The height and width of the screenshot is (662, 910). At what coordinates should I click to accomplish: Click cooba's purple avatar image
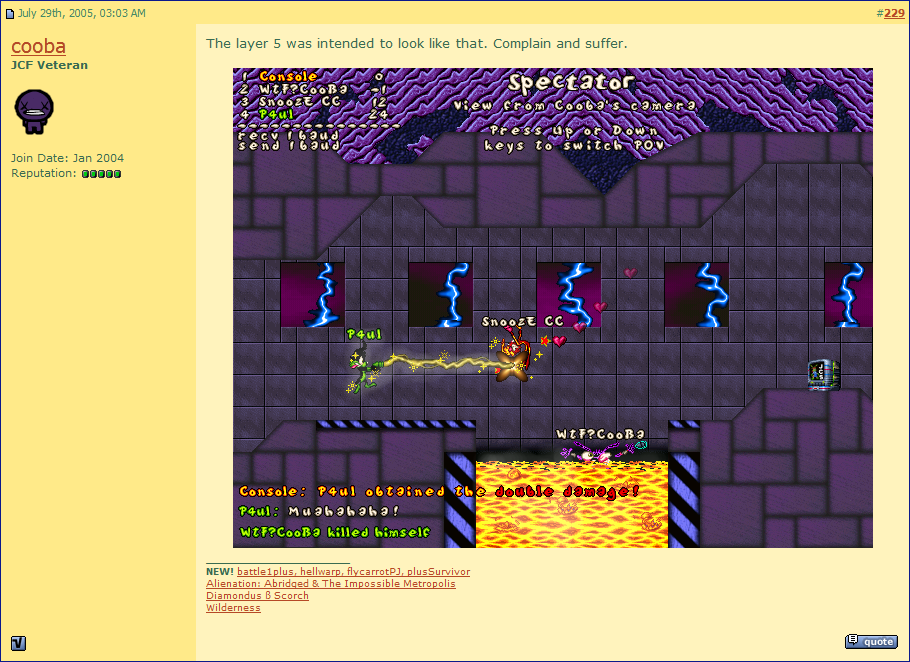pos(34,111)
